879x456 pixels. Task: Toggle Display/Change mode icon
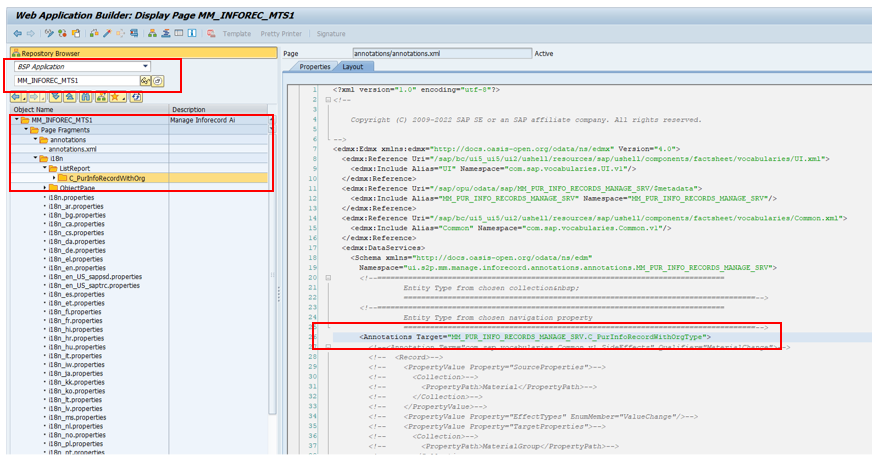(49, 34)
